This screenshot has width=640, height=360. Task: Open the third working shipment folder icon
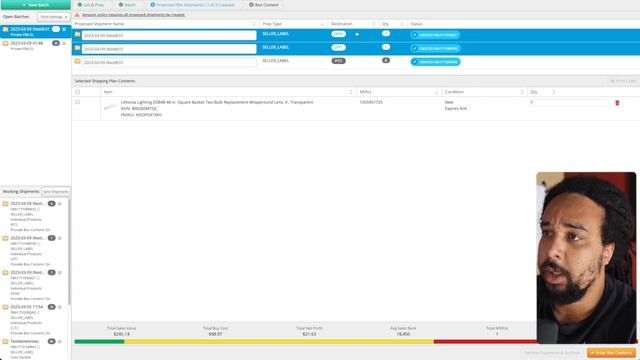tap(5, 272)
